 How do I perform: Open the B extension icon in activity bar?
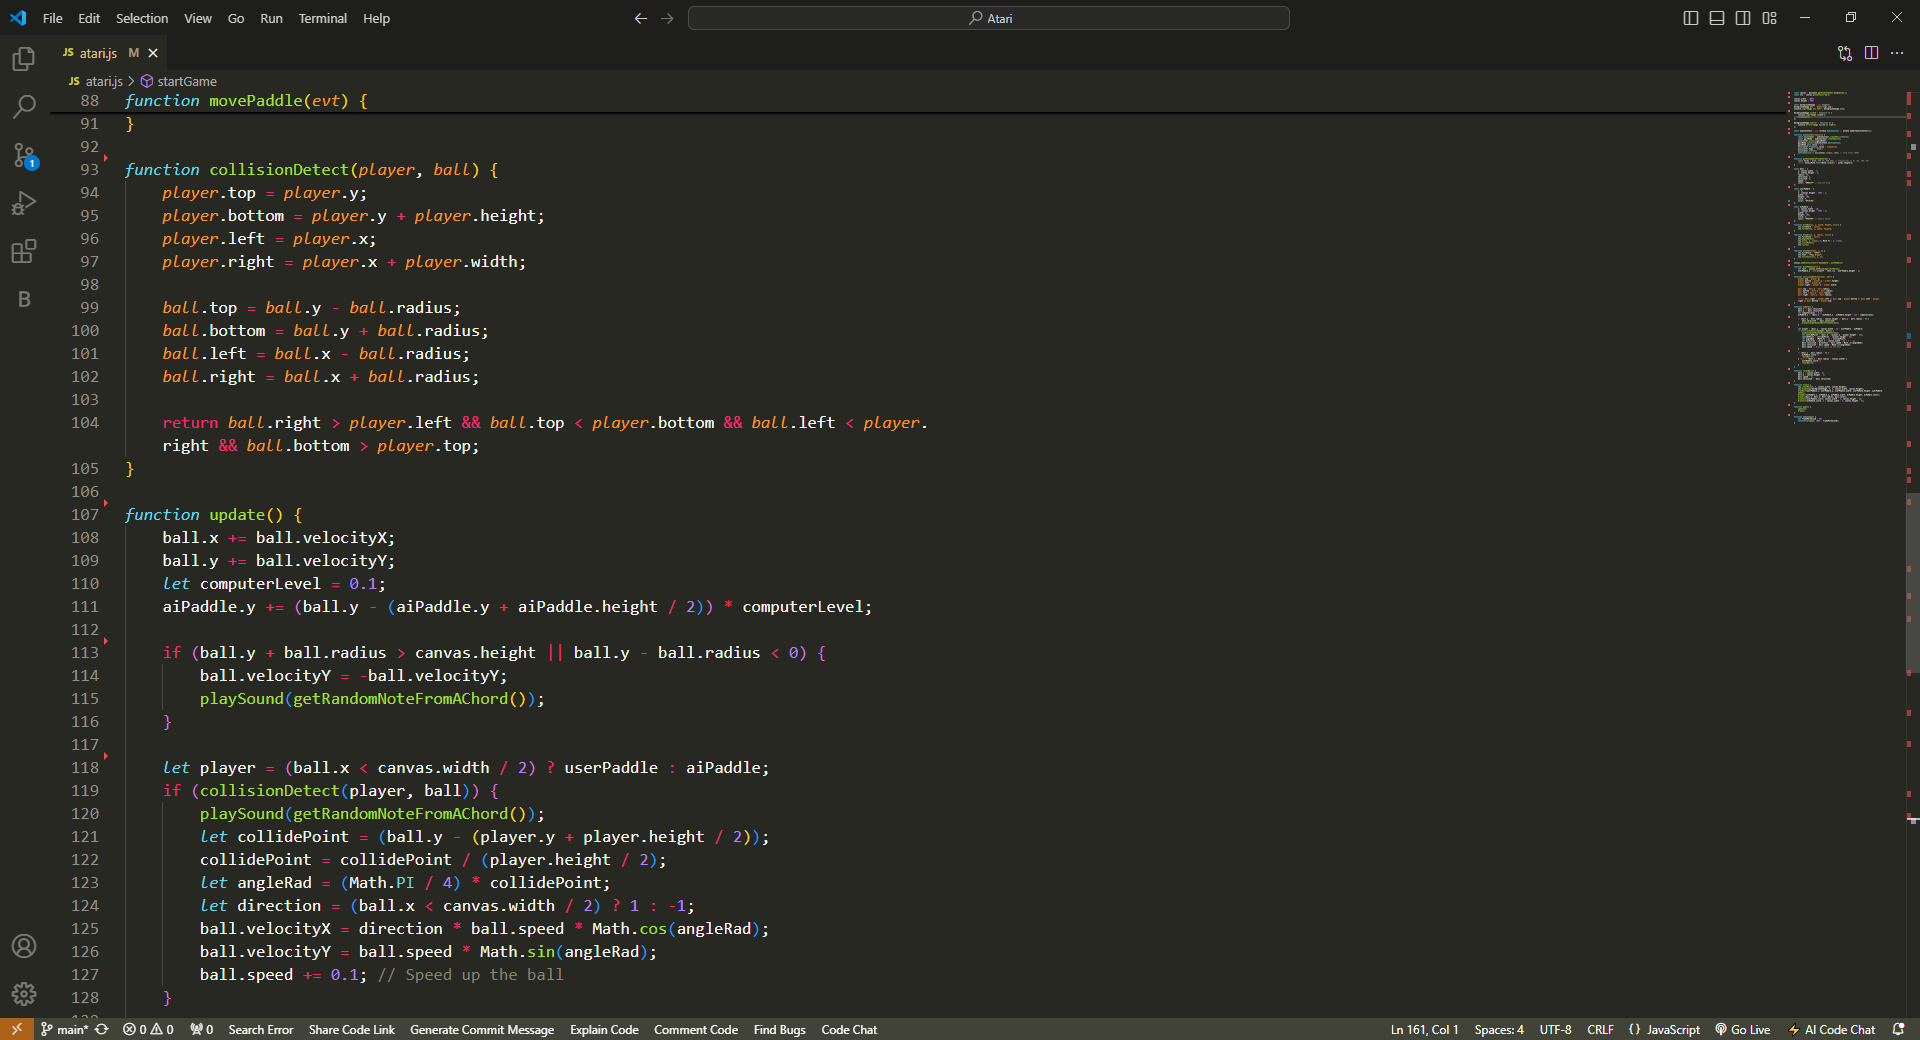point(24,299)
